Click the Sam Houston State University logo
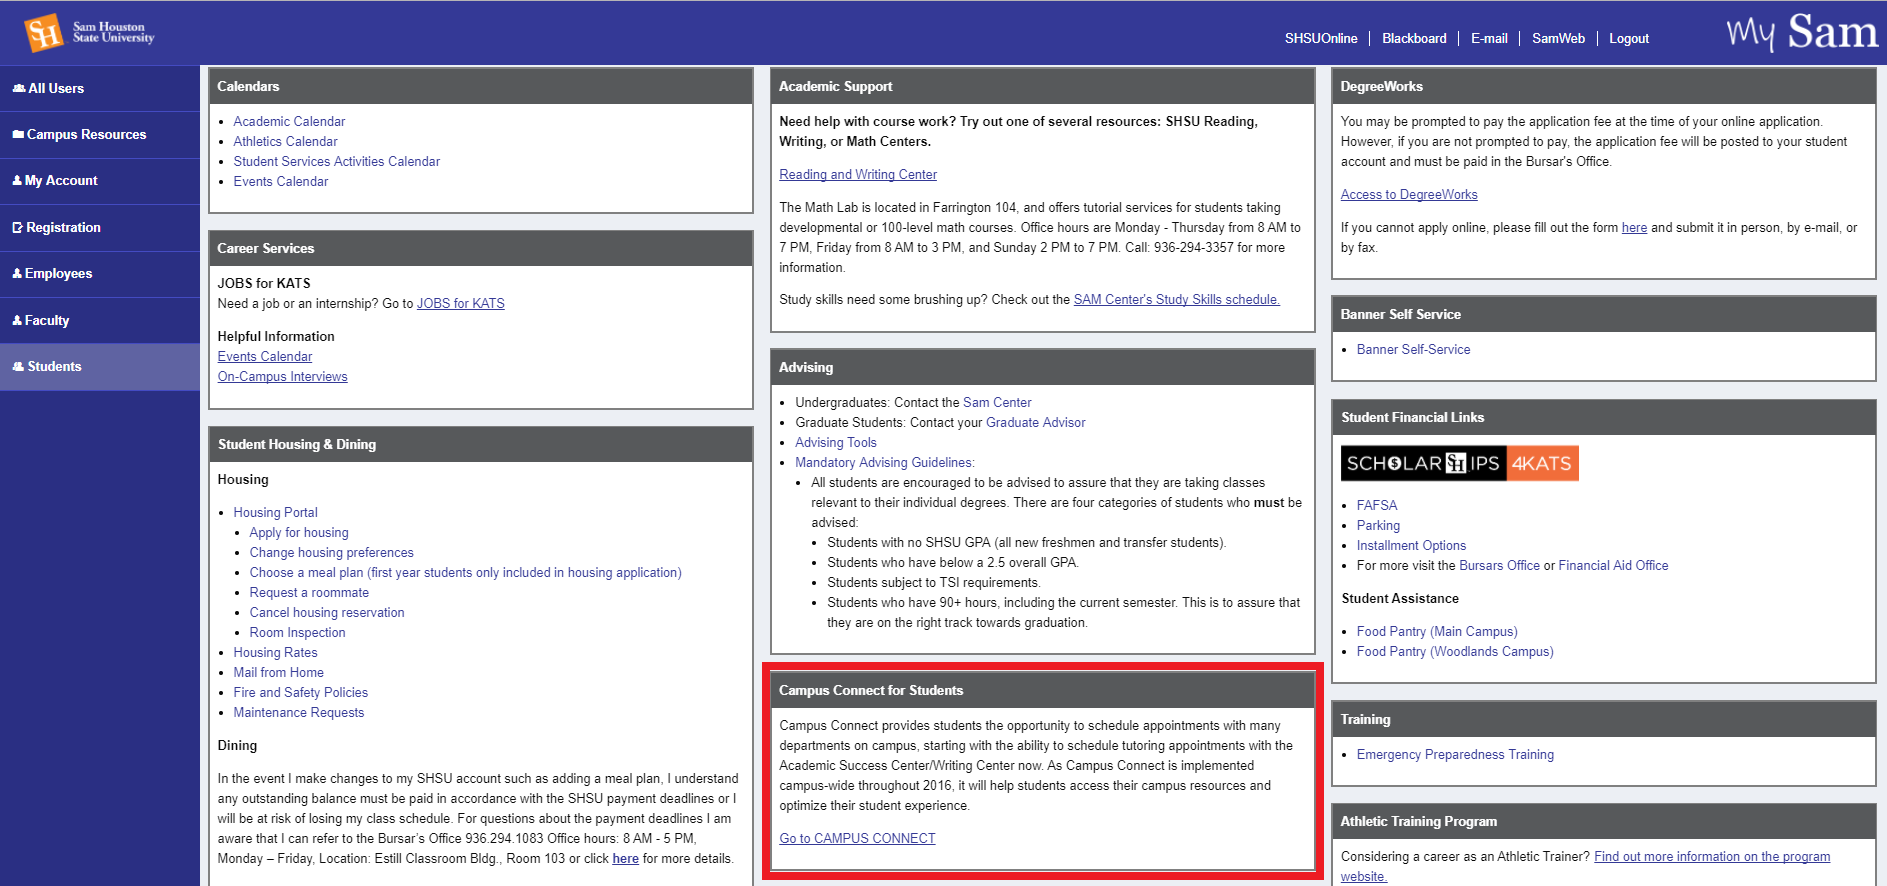This screenshot has width=1887, height=886. [x=89, y=33]
